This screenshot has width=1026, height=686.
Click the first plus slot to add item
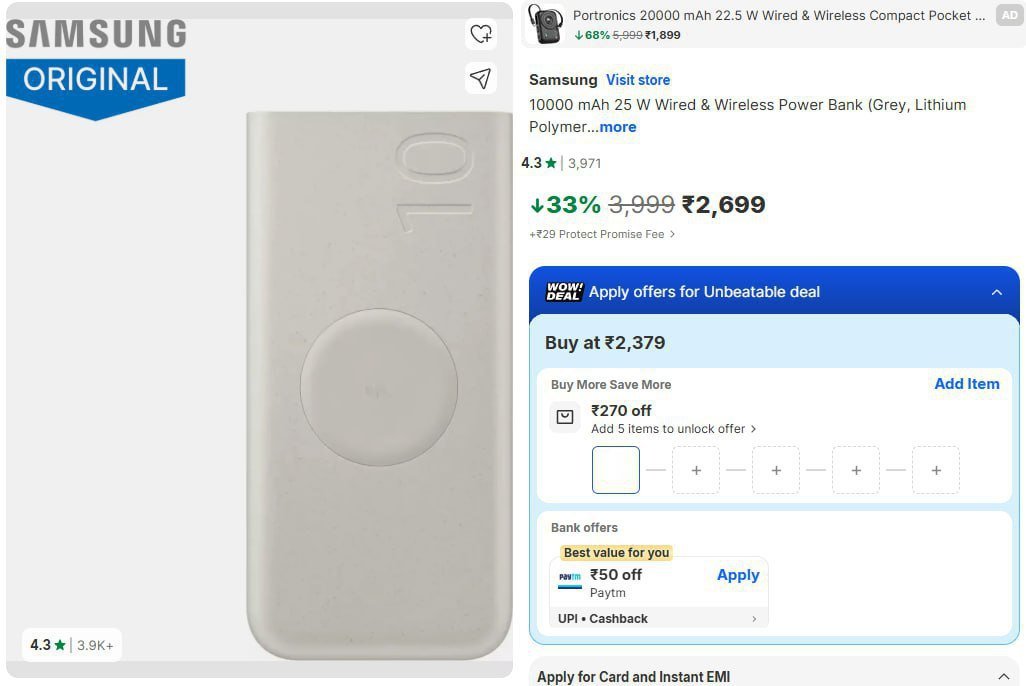696,470
